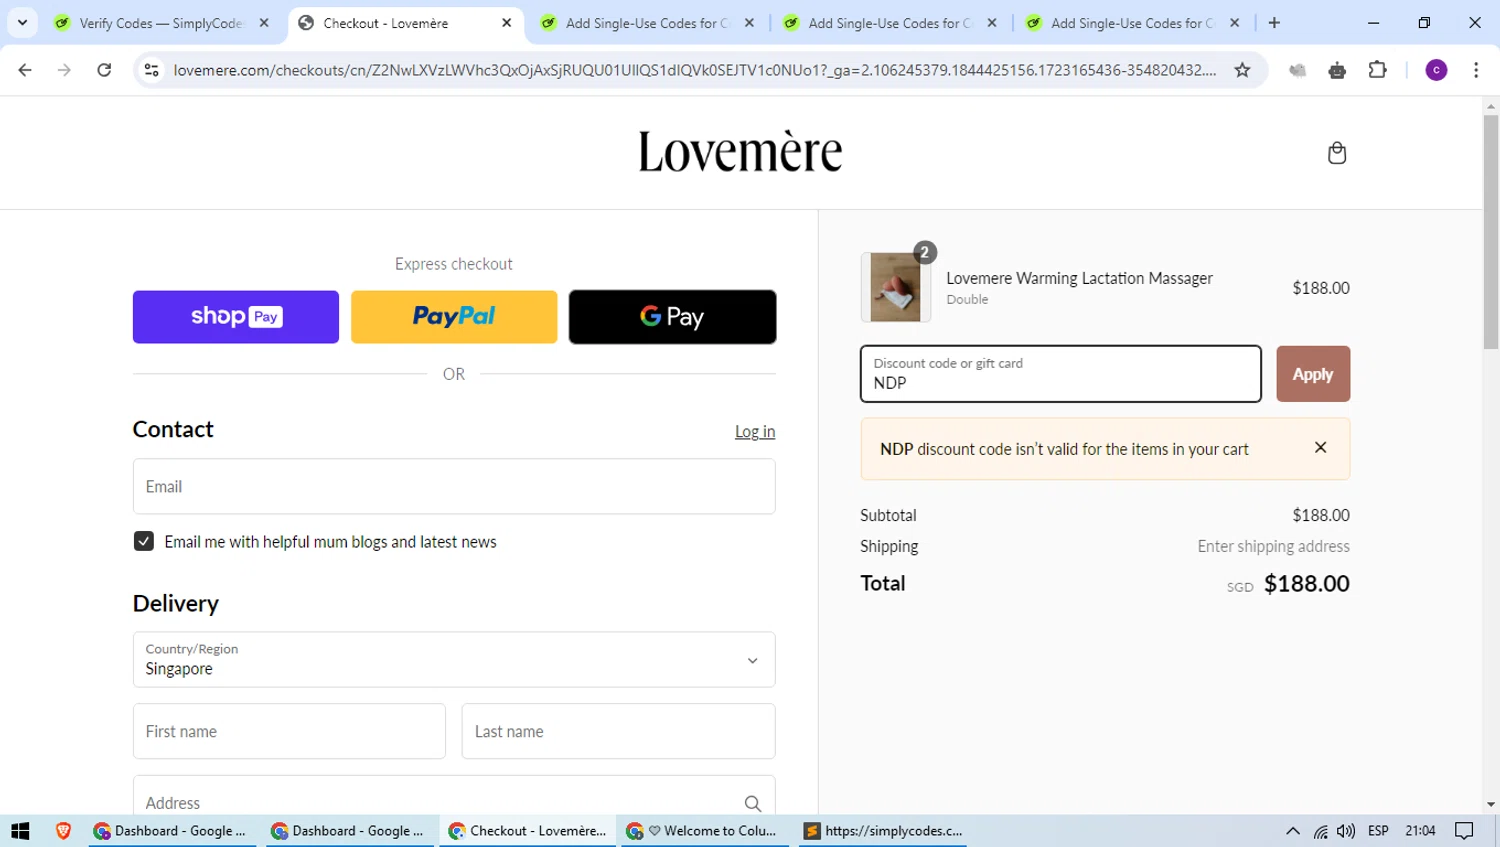This screenshot has height=847, width=1500.
Task: Switch the ESP input language indicator
Action: coord(1378,831)
